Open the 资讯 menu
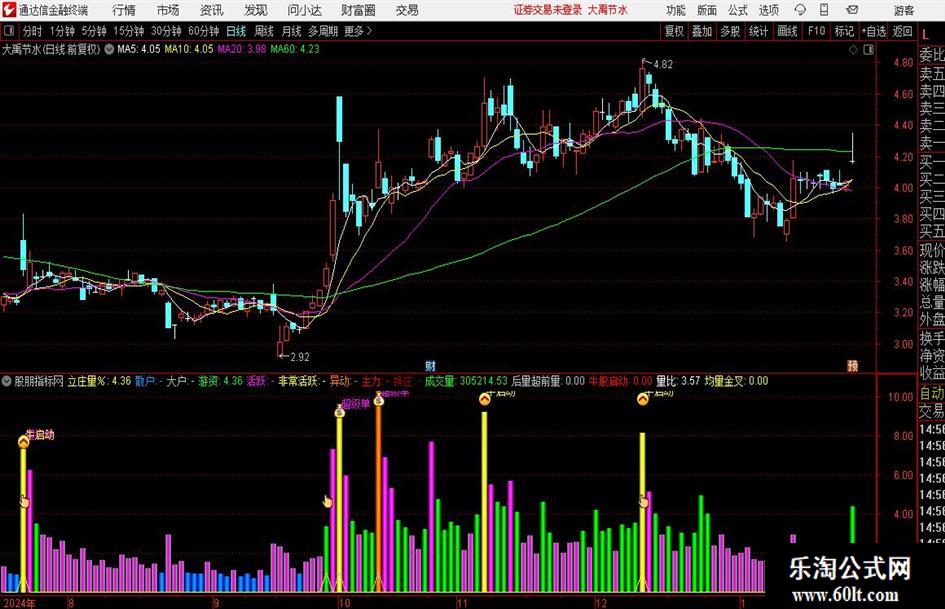 (x=212, y=10)
